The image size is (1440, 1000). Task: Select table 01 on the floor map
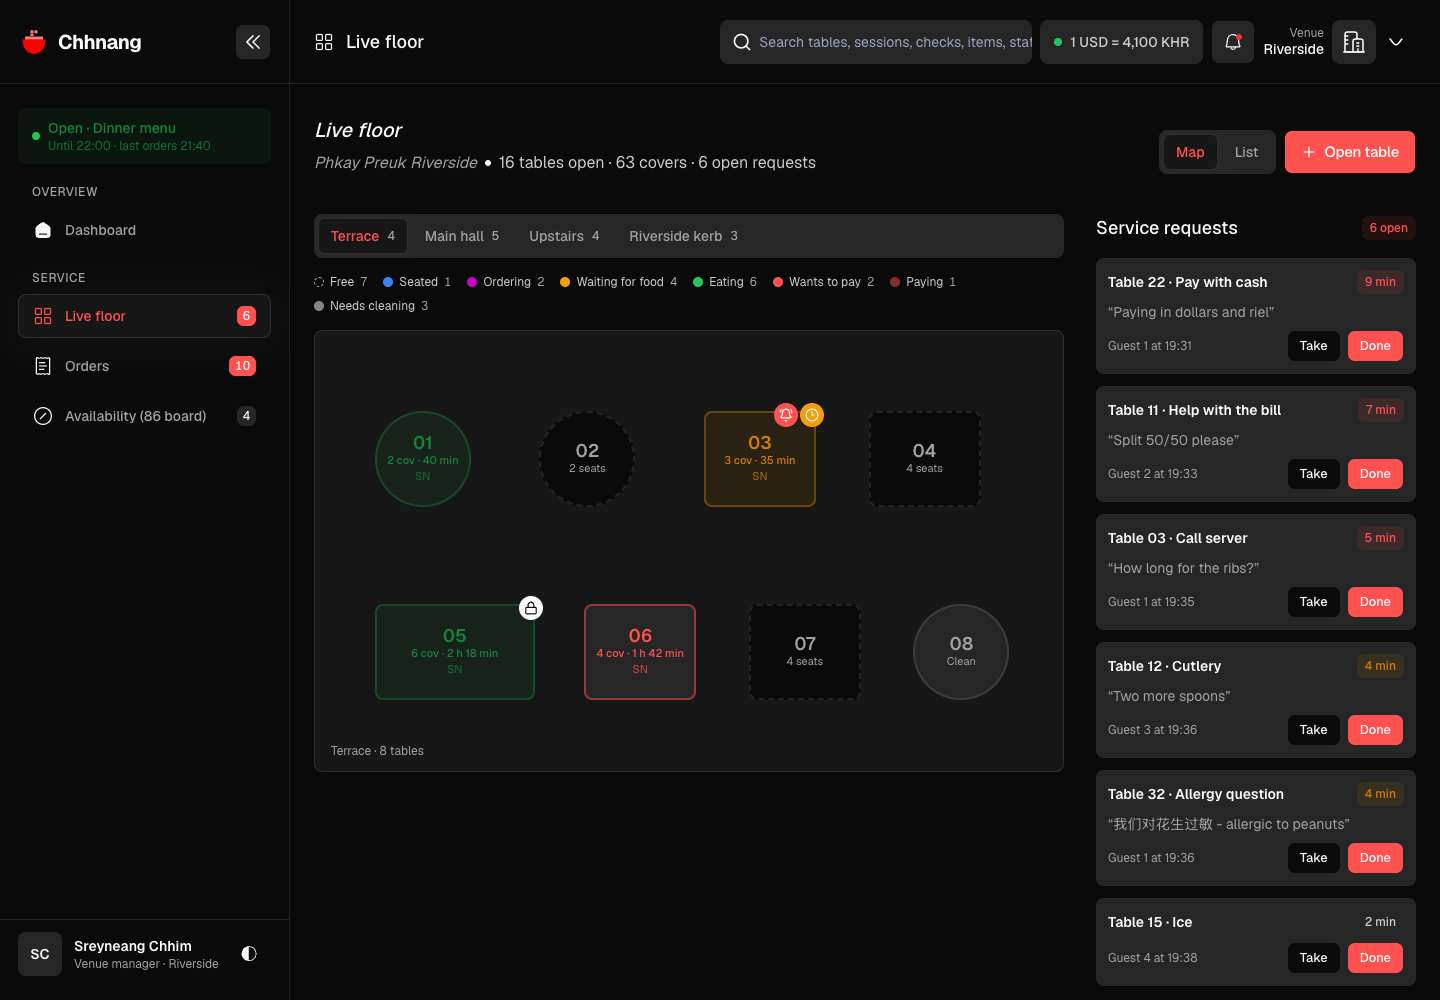(x=423, y=459)
